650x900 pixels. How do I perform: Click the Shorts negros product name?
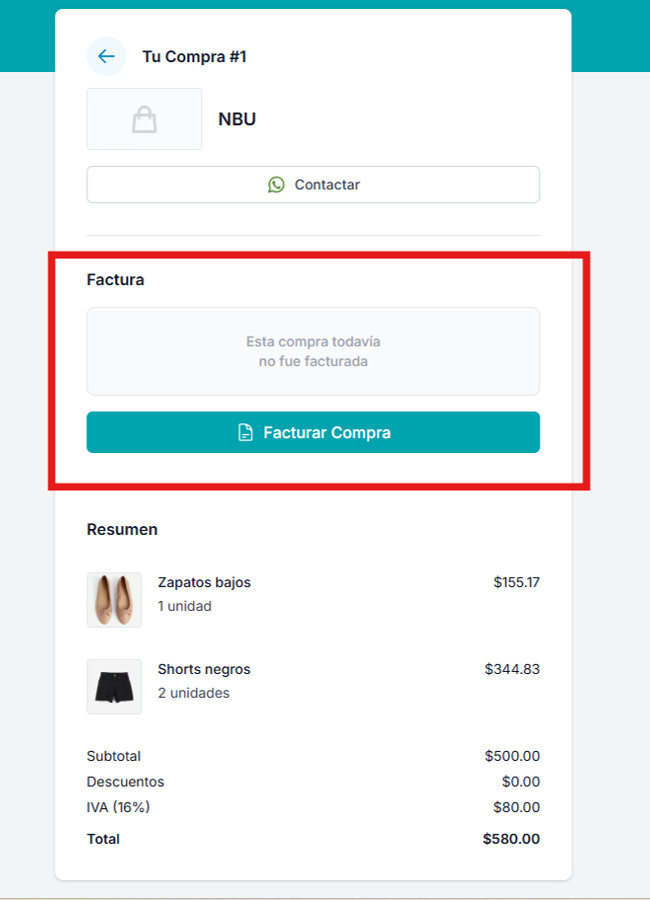click(204, 669)
